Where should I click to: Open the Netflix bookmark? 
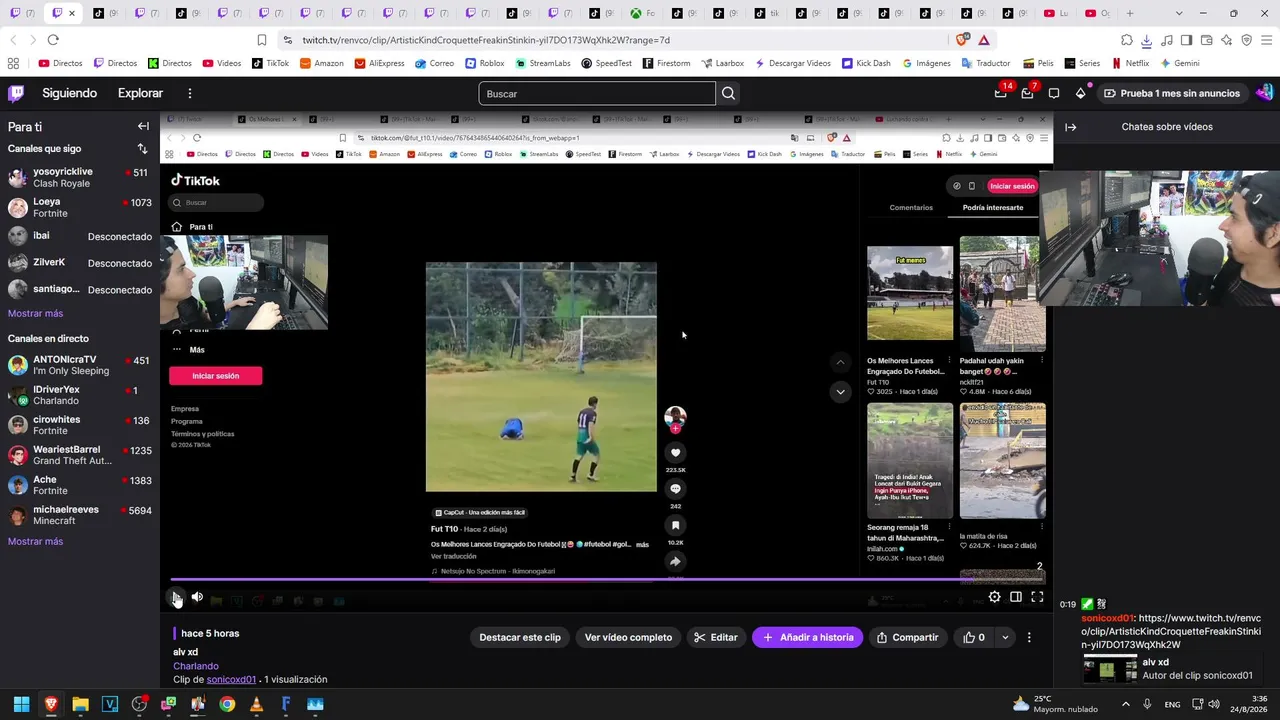1130,63
